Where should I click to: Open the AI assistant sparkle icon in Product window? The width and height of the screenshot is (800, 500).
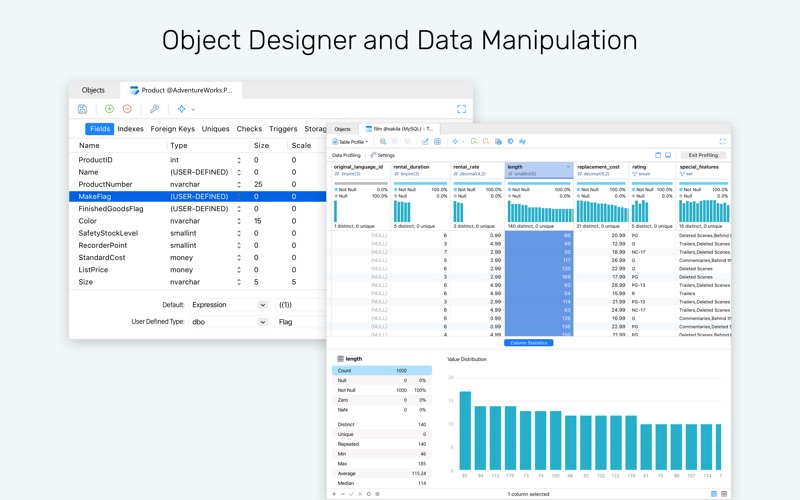pos(181,109)
